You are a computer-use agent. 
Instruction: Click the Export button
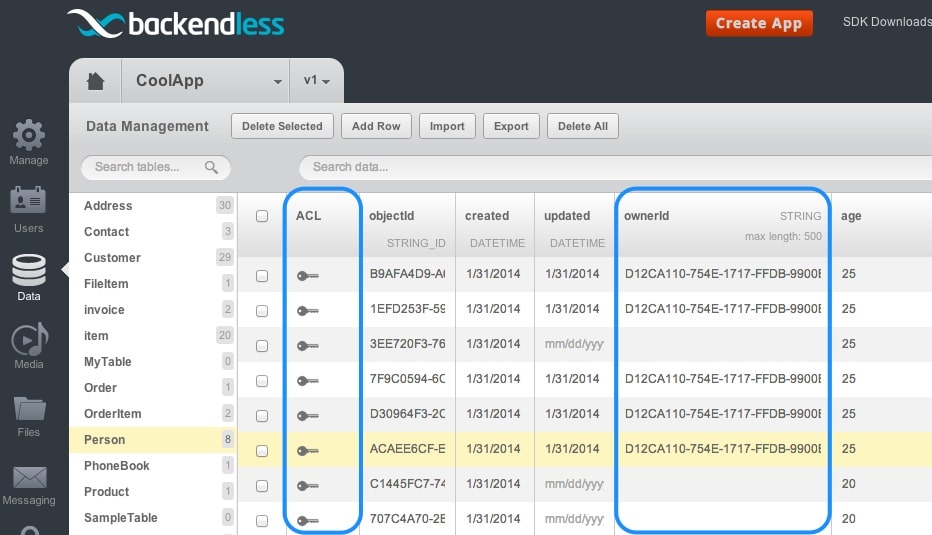pyautogui.click(x=511, y=126)
